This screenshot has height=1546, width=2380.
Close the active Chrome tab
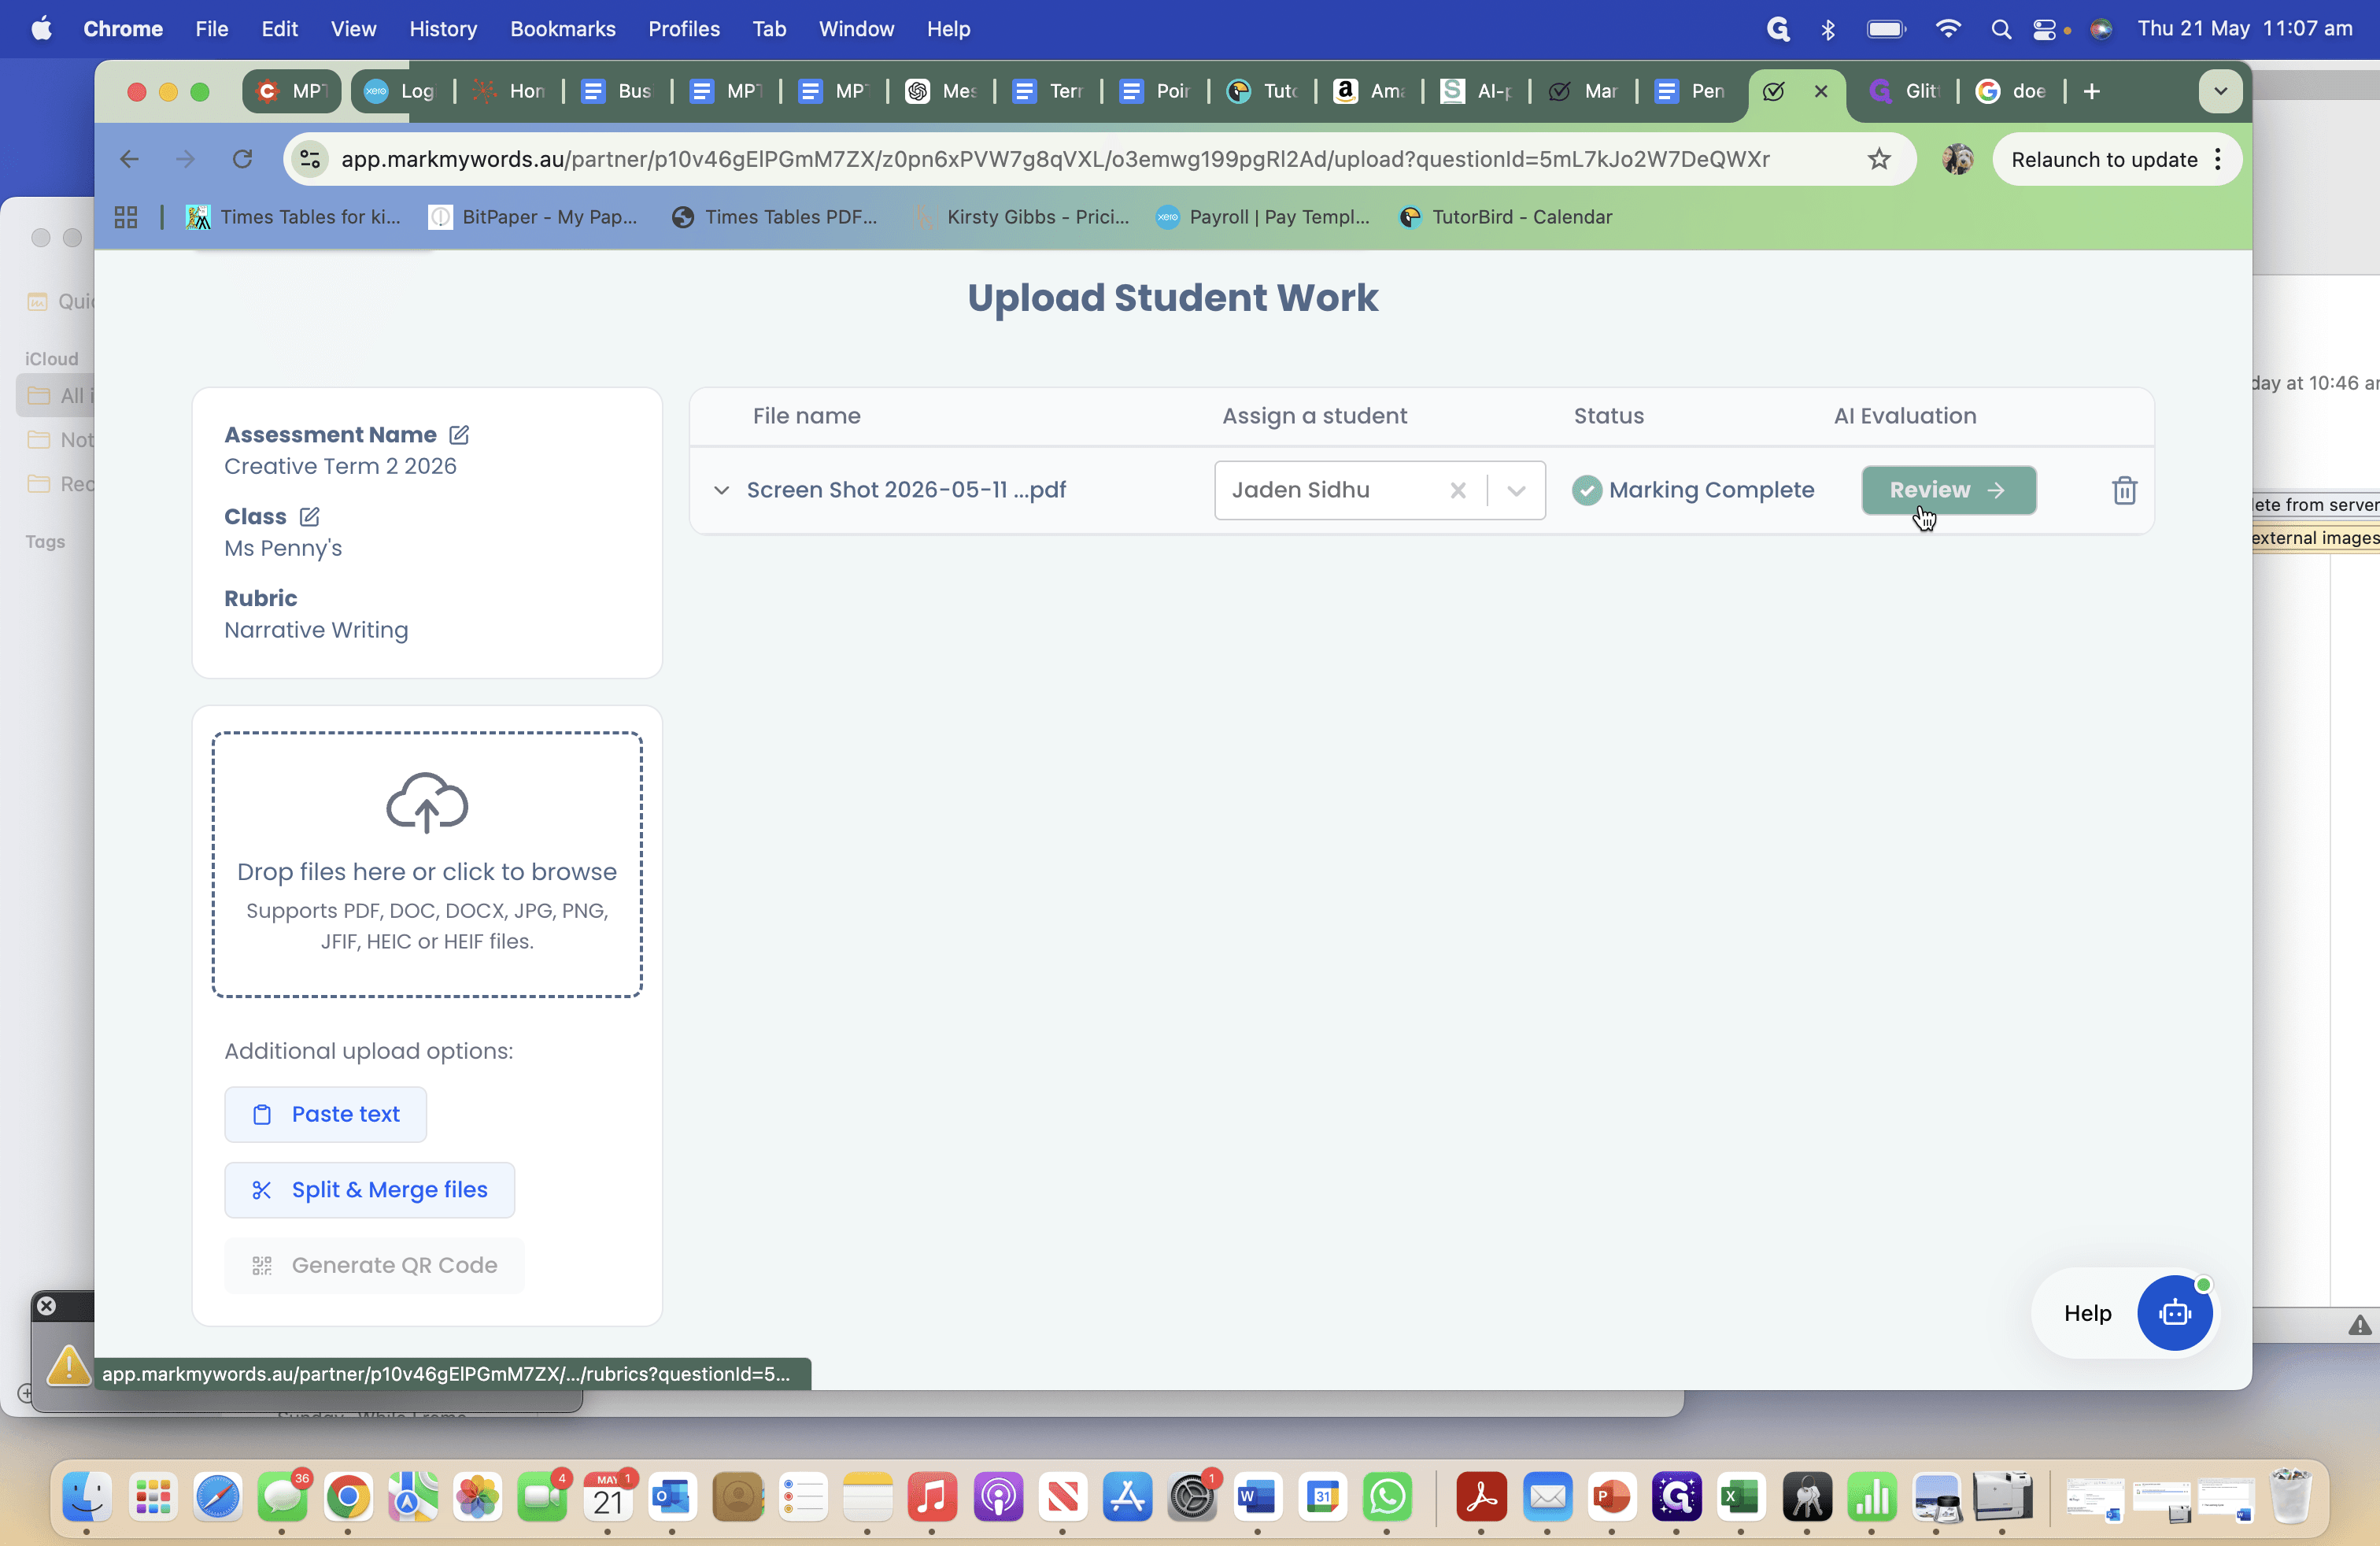1821,91
